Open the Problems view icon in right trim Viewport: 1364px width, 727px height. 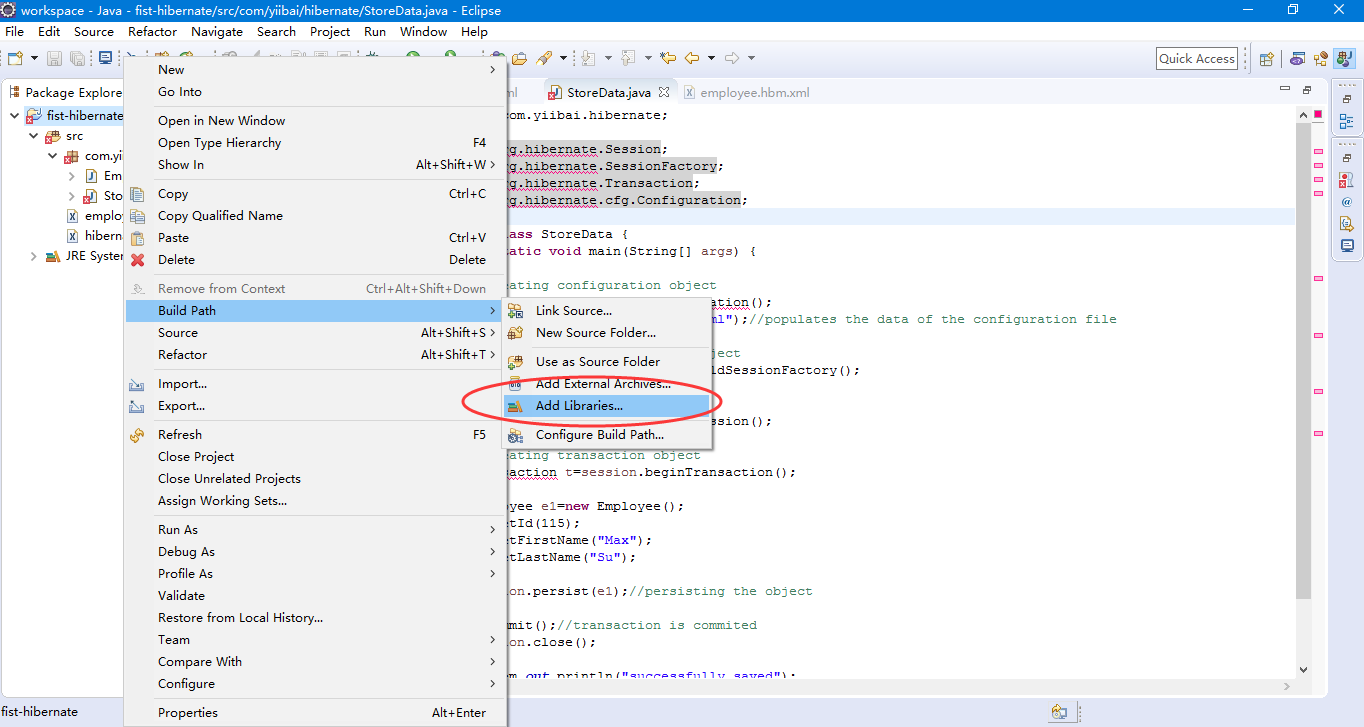pyautogui.click(x=1346, y=180)
